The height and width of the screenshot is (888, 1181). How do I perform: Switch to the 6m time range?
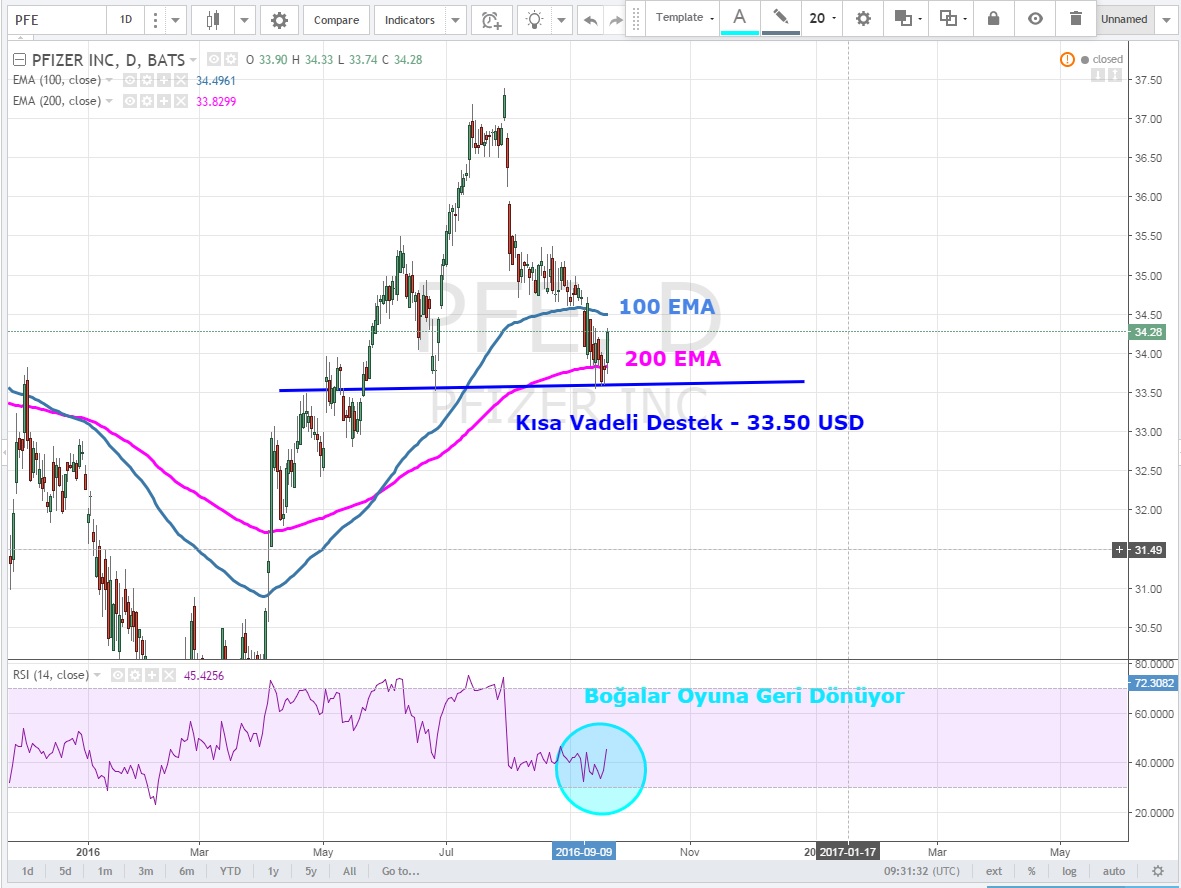point(186,871)
